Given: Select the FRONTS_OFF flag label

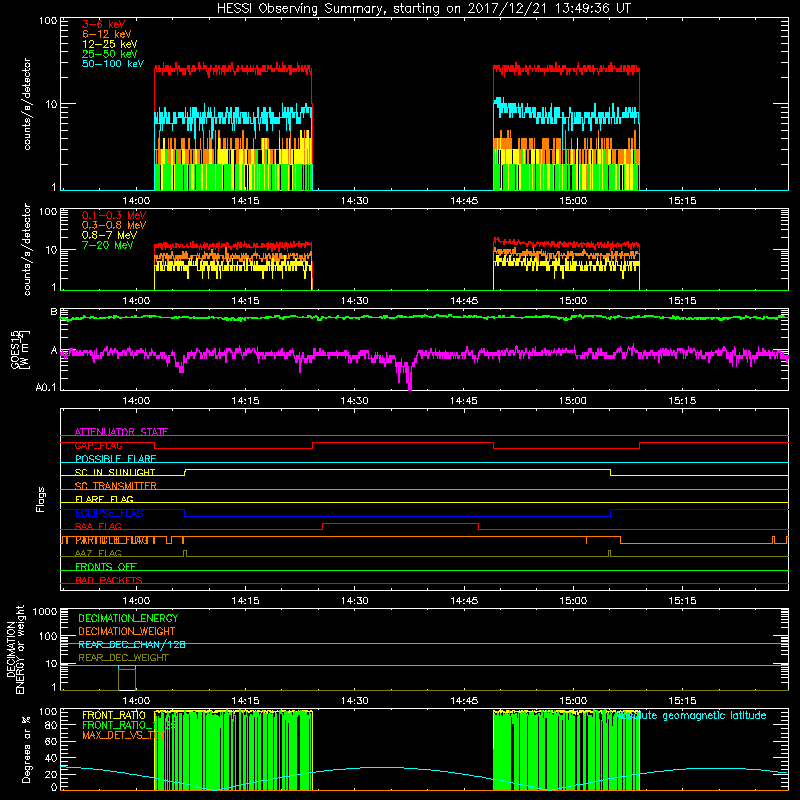Looking at the screenshot, I should click(x=106, y=567).
